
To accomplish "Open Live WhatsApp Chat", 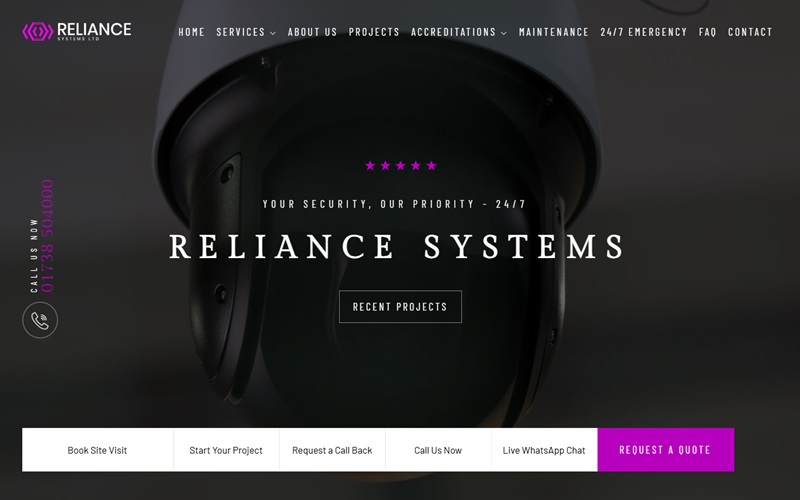I will pos(544,450).
